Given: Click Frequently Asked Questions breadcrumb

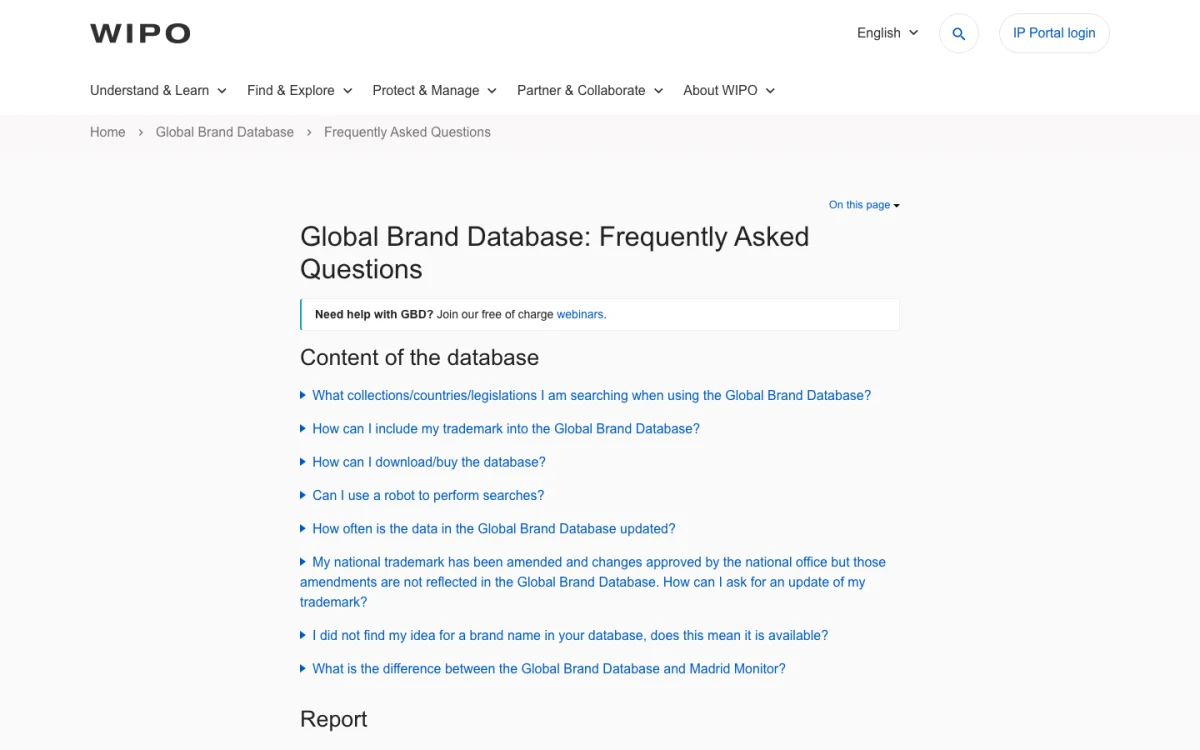Looking at the screenshot, I should click(407, 132).
